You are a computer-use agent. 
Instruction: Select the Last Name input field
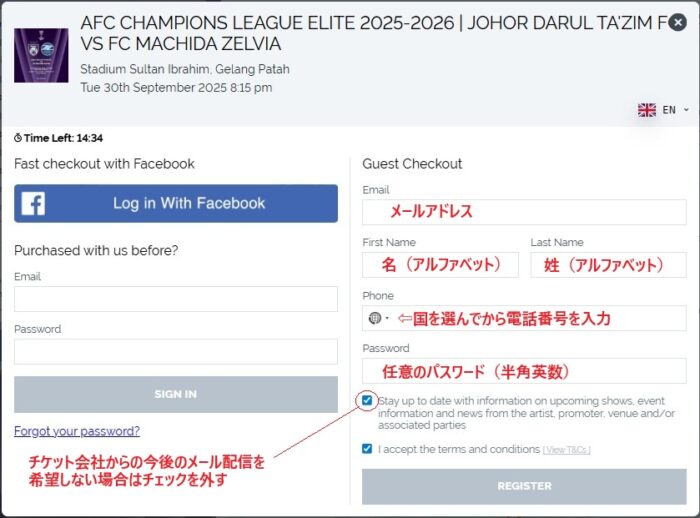(608, 265)
